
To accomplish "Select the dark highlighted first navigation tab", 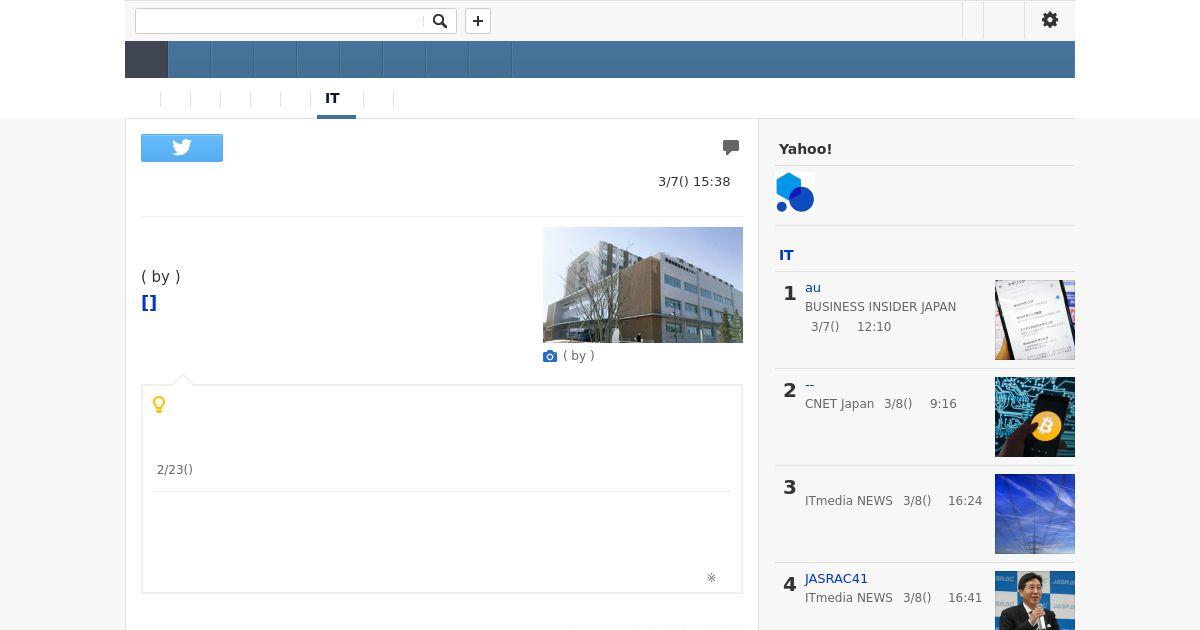I will (x=146, y=60).
